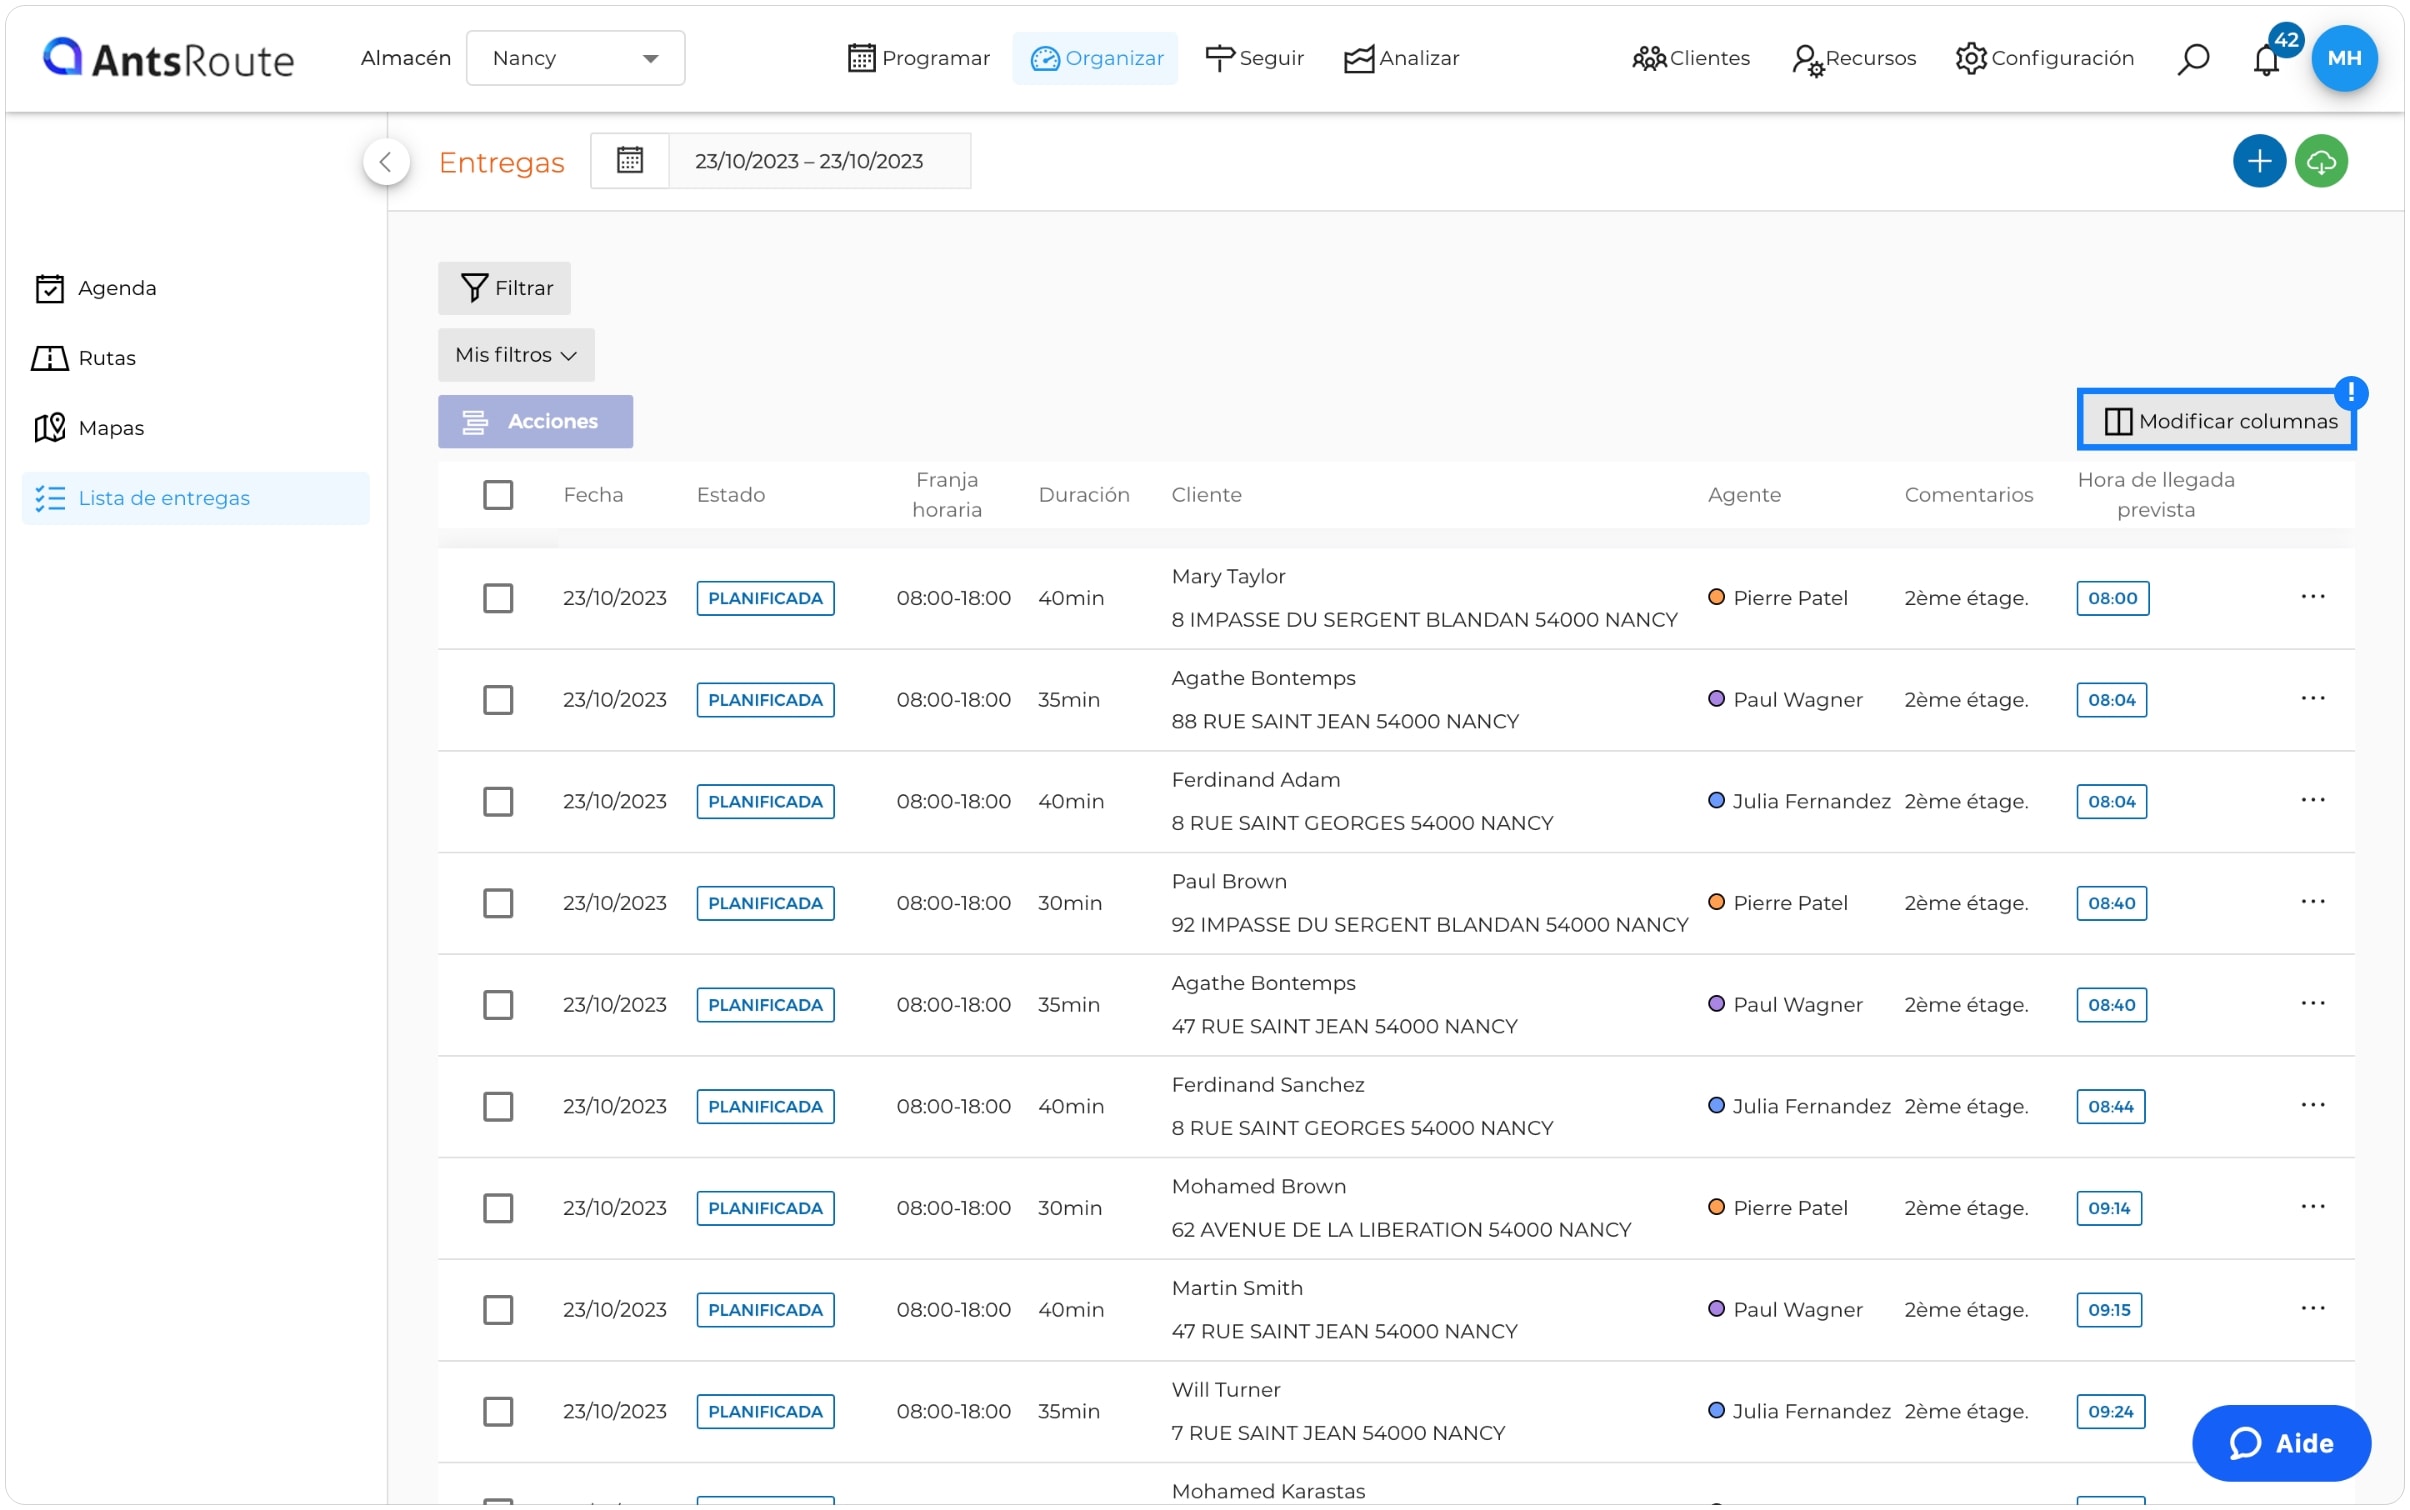This screenshot has height=1510, width=2410.
Task: Click the blue plus add delivery button
Action: tap(2259, 161)
